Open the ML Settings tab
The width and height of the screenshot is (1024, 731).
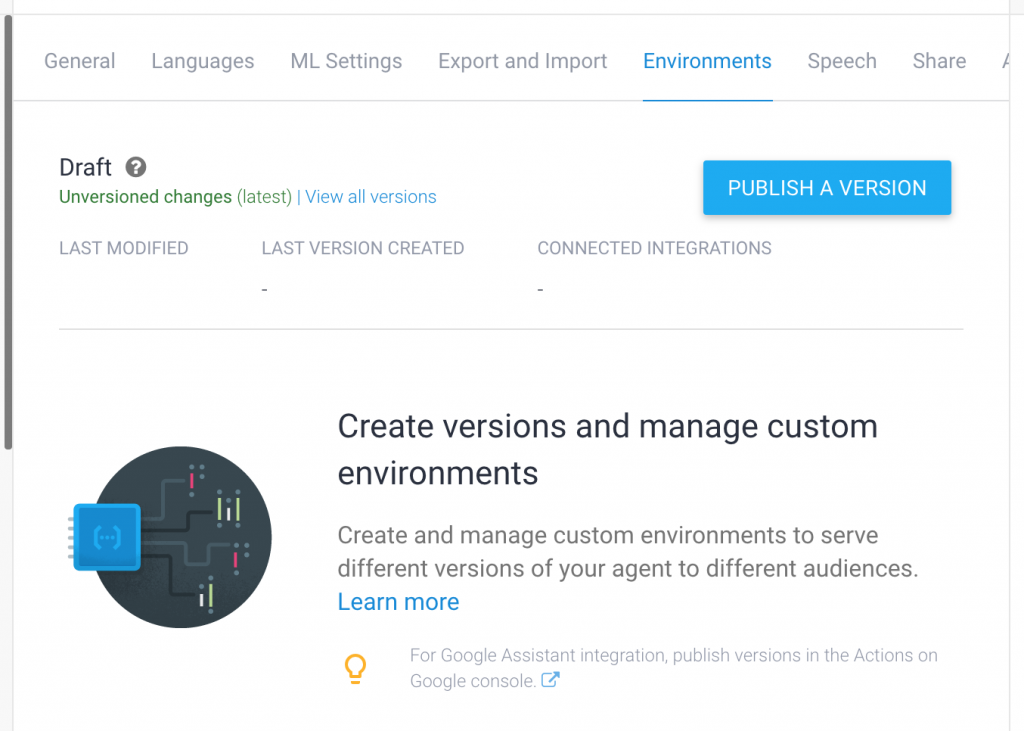pyautogui.click(x=346, y=61)
